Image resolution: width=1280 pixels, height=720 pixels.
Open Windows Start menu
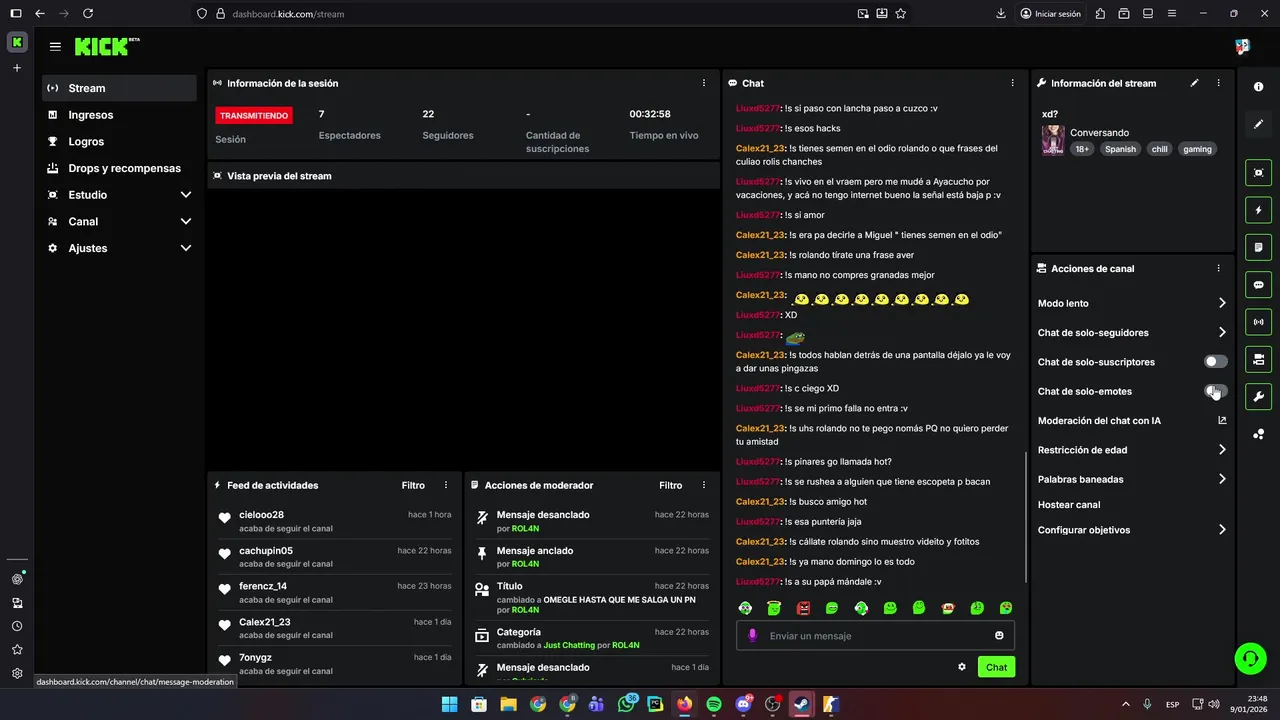pyautogui.click(x=449, y=704)
